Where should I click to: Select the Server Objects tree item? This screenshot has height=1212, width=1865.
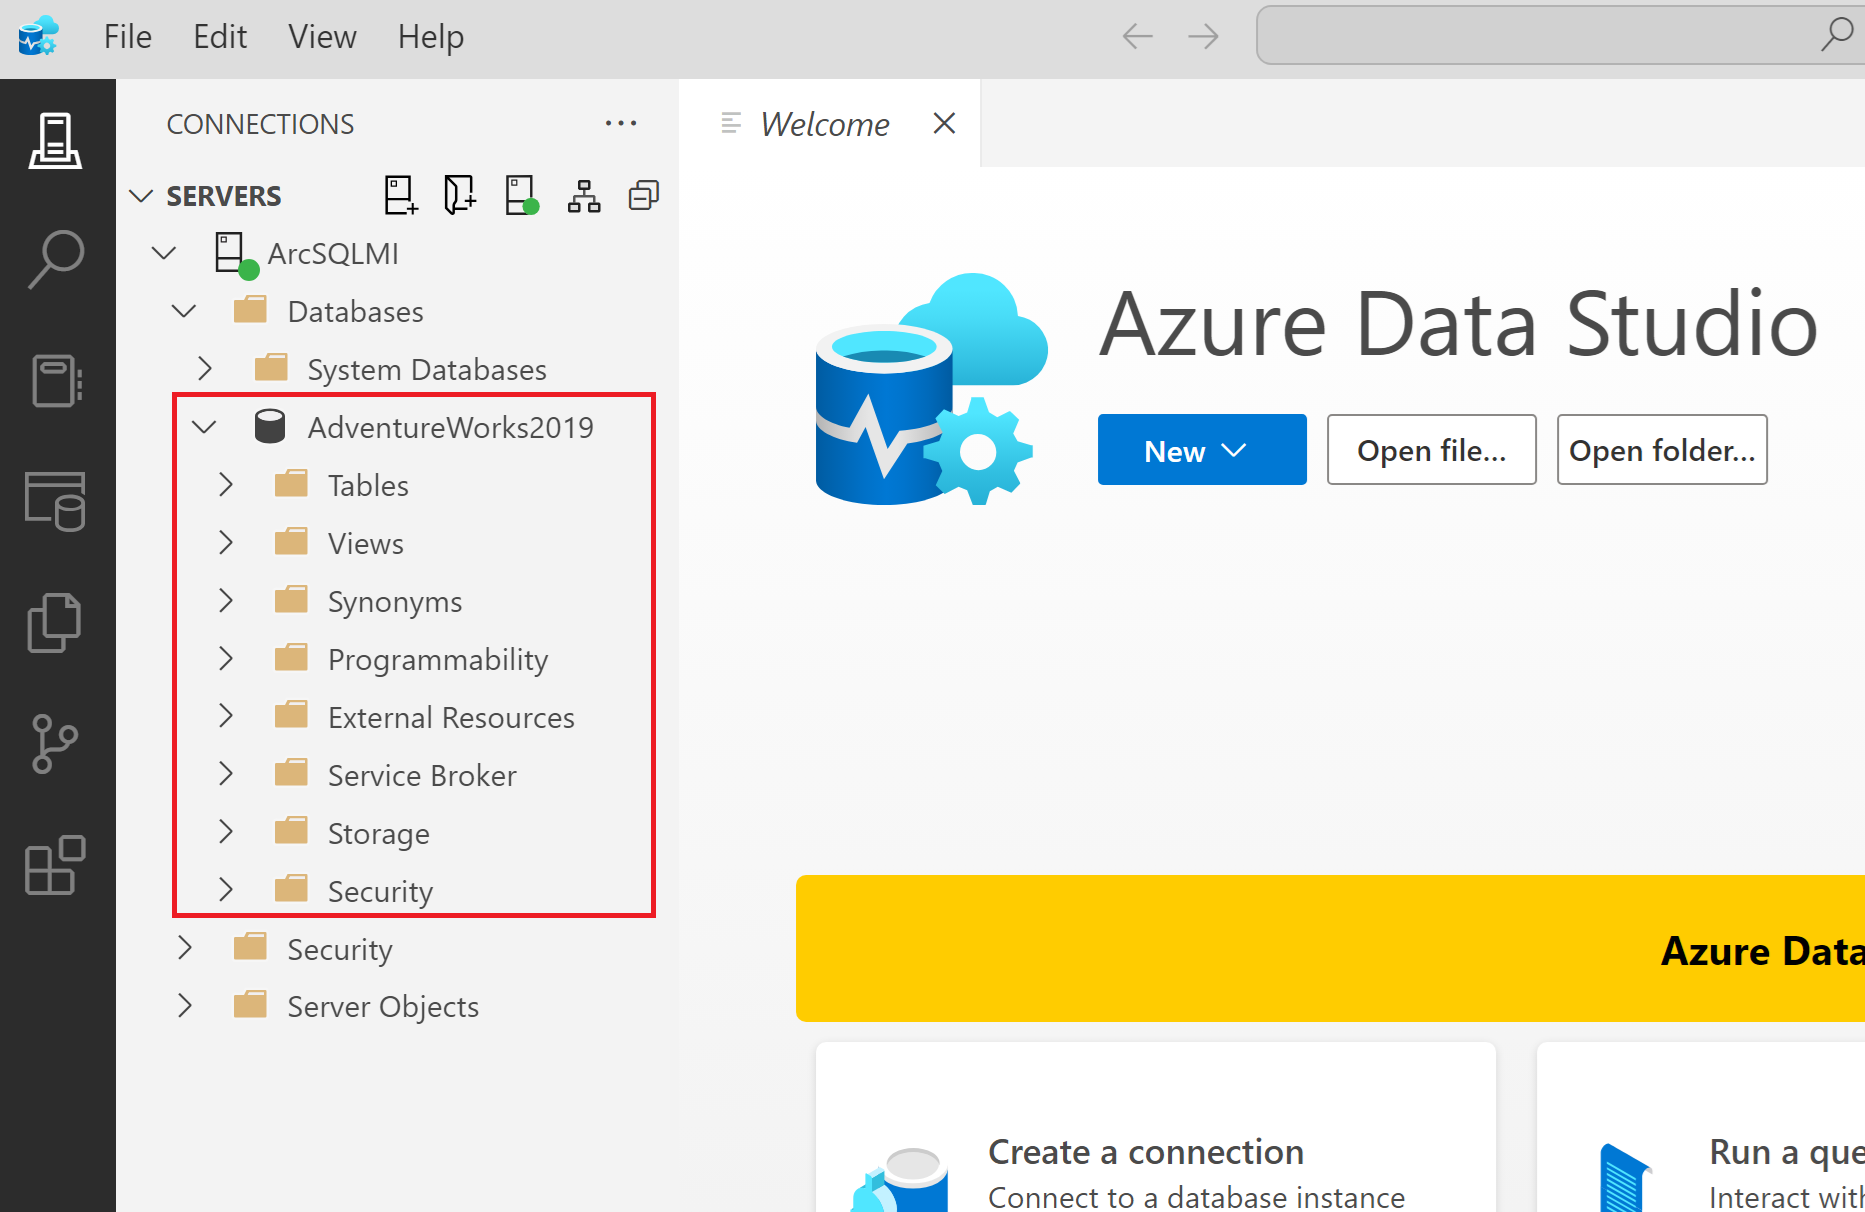pyautogui.click(x=383, y=1007)
